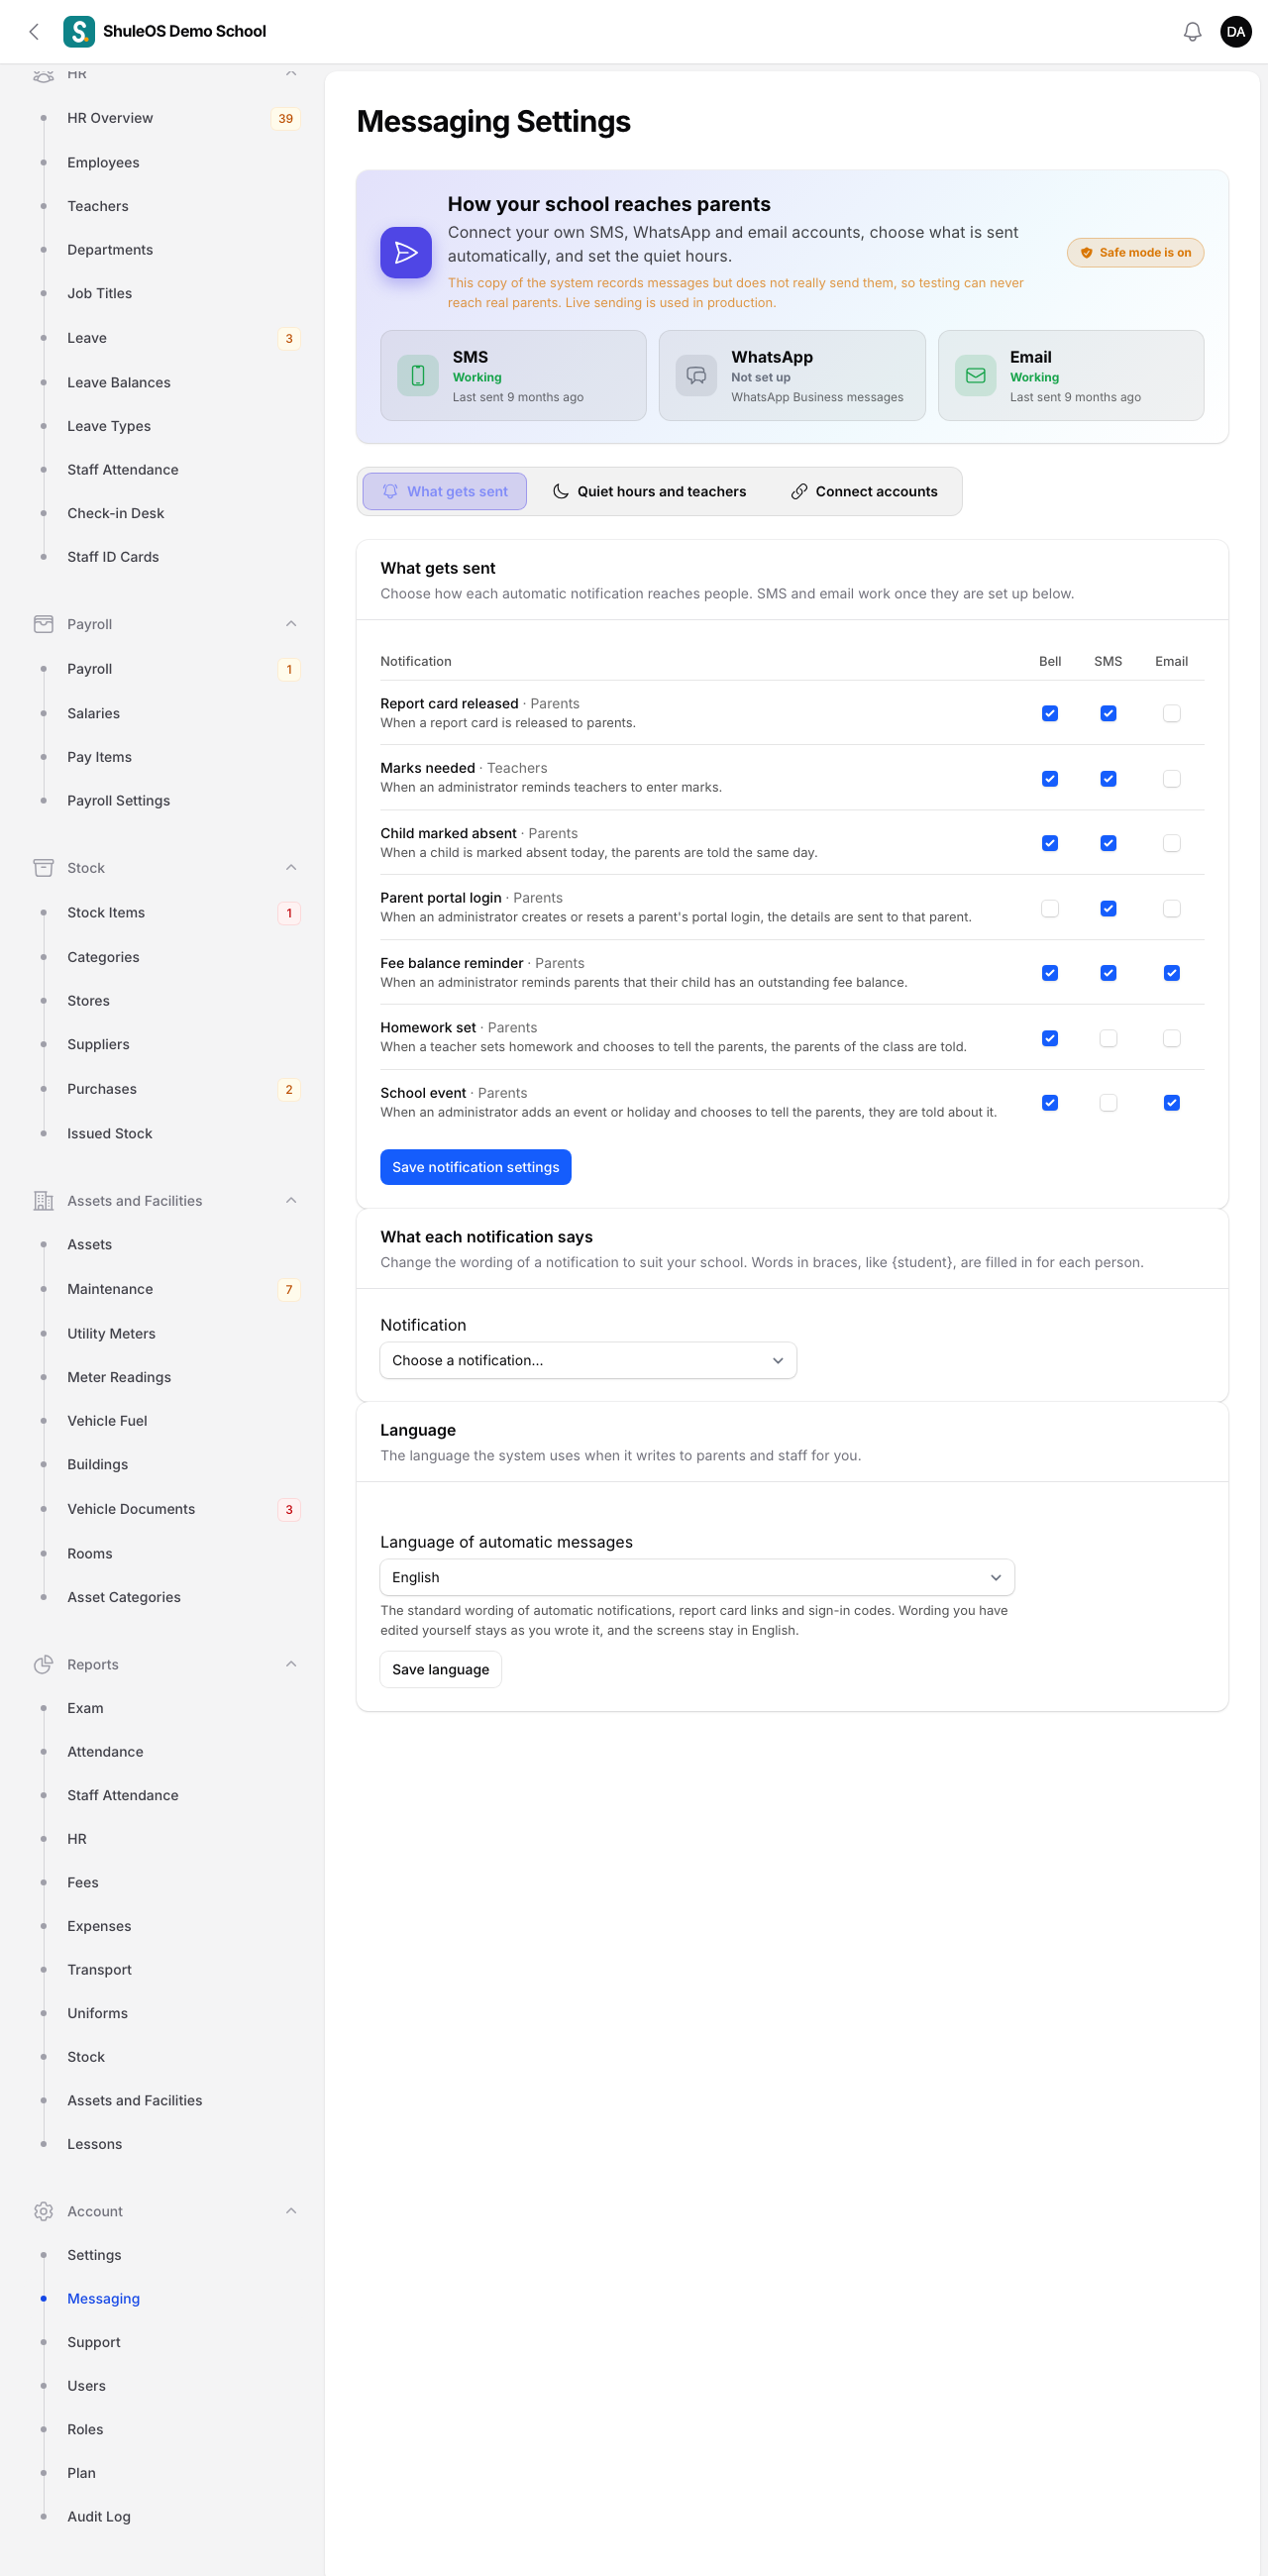This screenshot has width=1268, height=2576.
Task: Uncheck Email for Fee balance reminder
Action: [x=1171, y=973]
